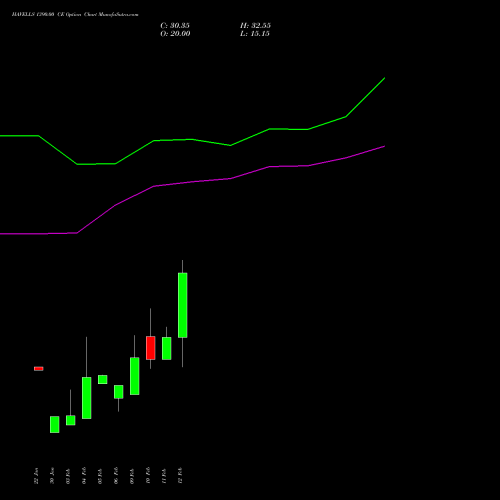Select the green candle for 04 Feb

pos(87,398)
